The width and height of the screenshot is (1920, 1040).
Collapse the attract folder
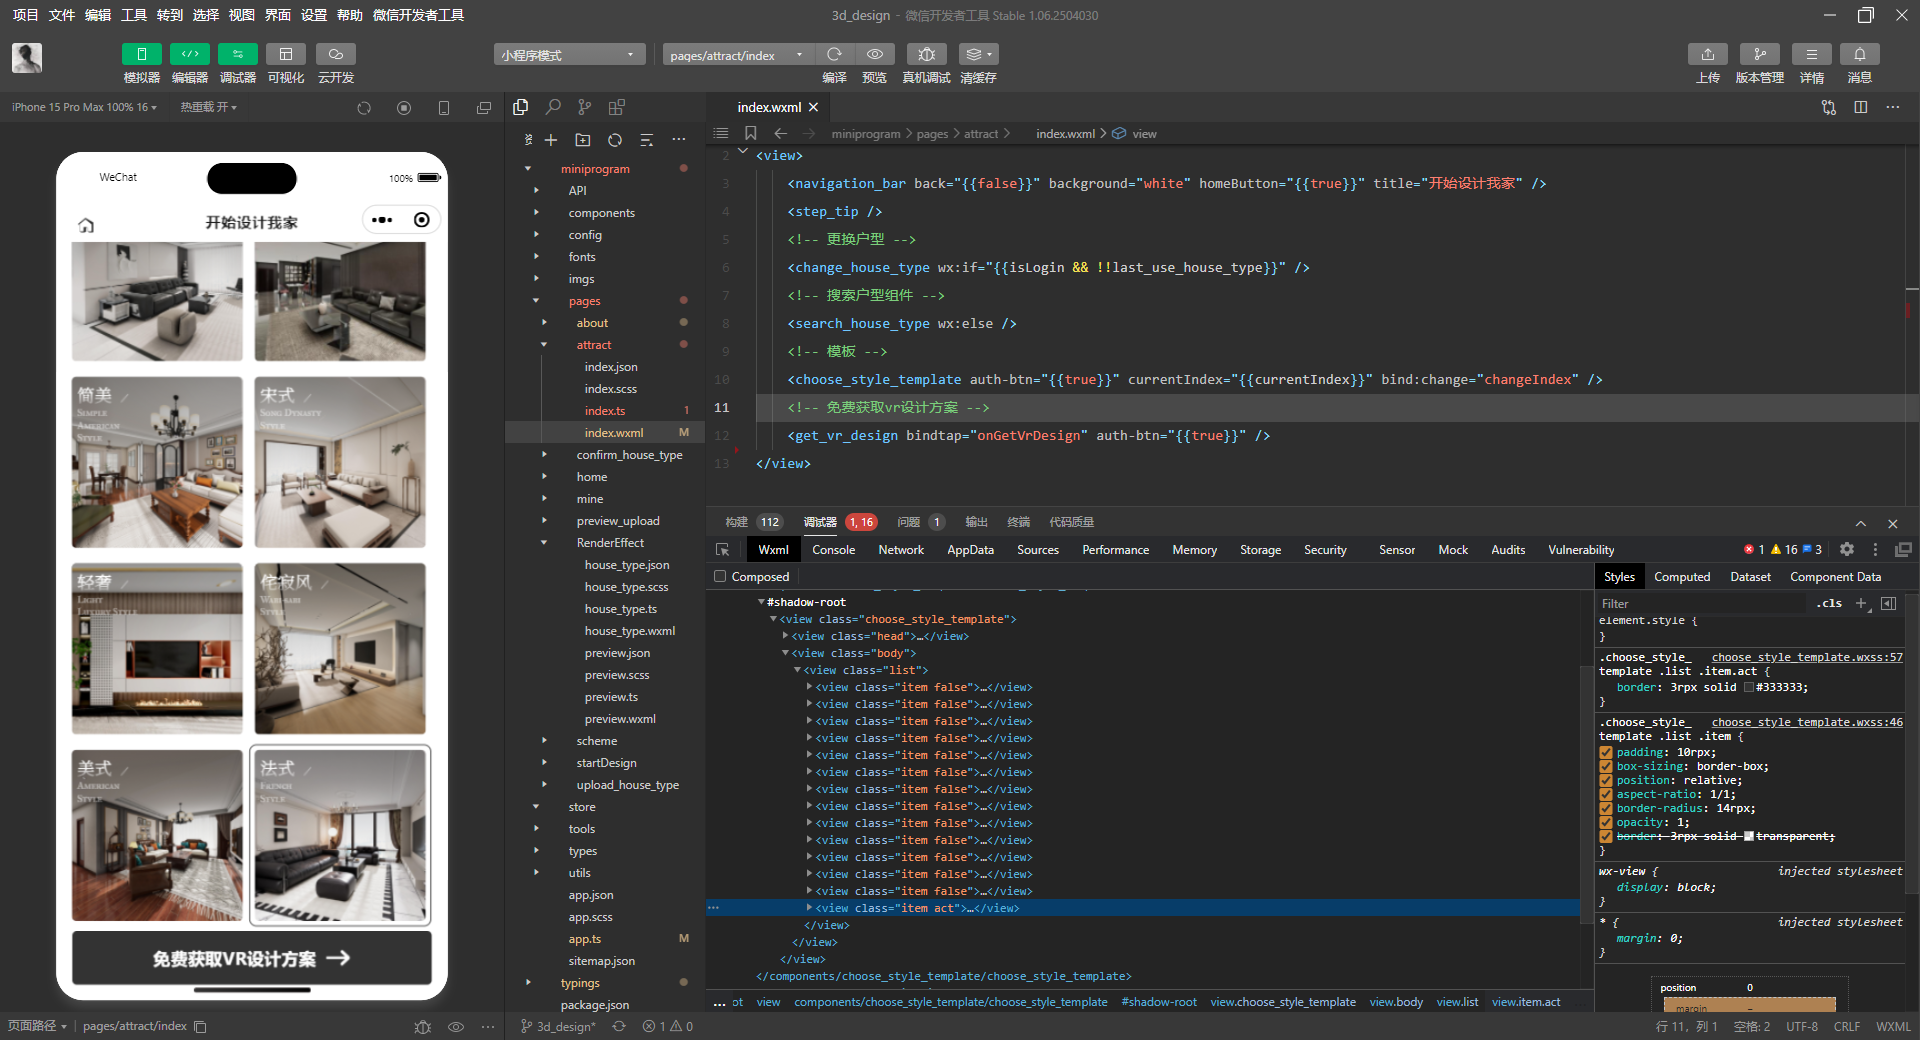click(x=544, y=345)
